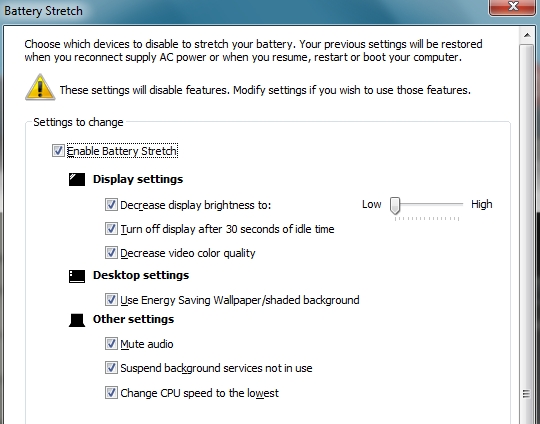540x424 pixels.
Task: Toggle Turn off display after 30 seconds
Action: click(111, 228)
